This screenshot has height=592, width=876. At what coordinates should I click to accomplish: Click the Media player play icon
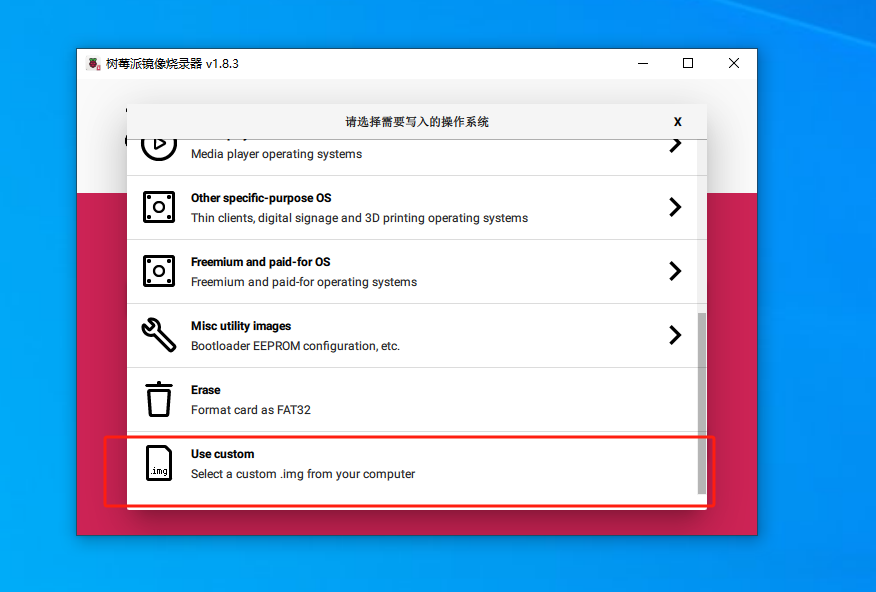coord(158,146)
